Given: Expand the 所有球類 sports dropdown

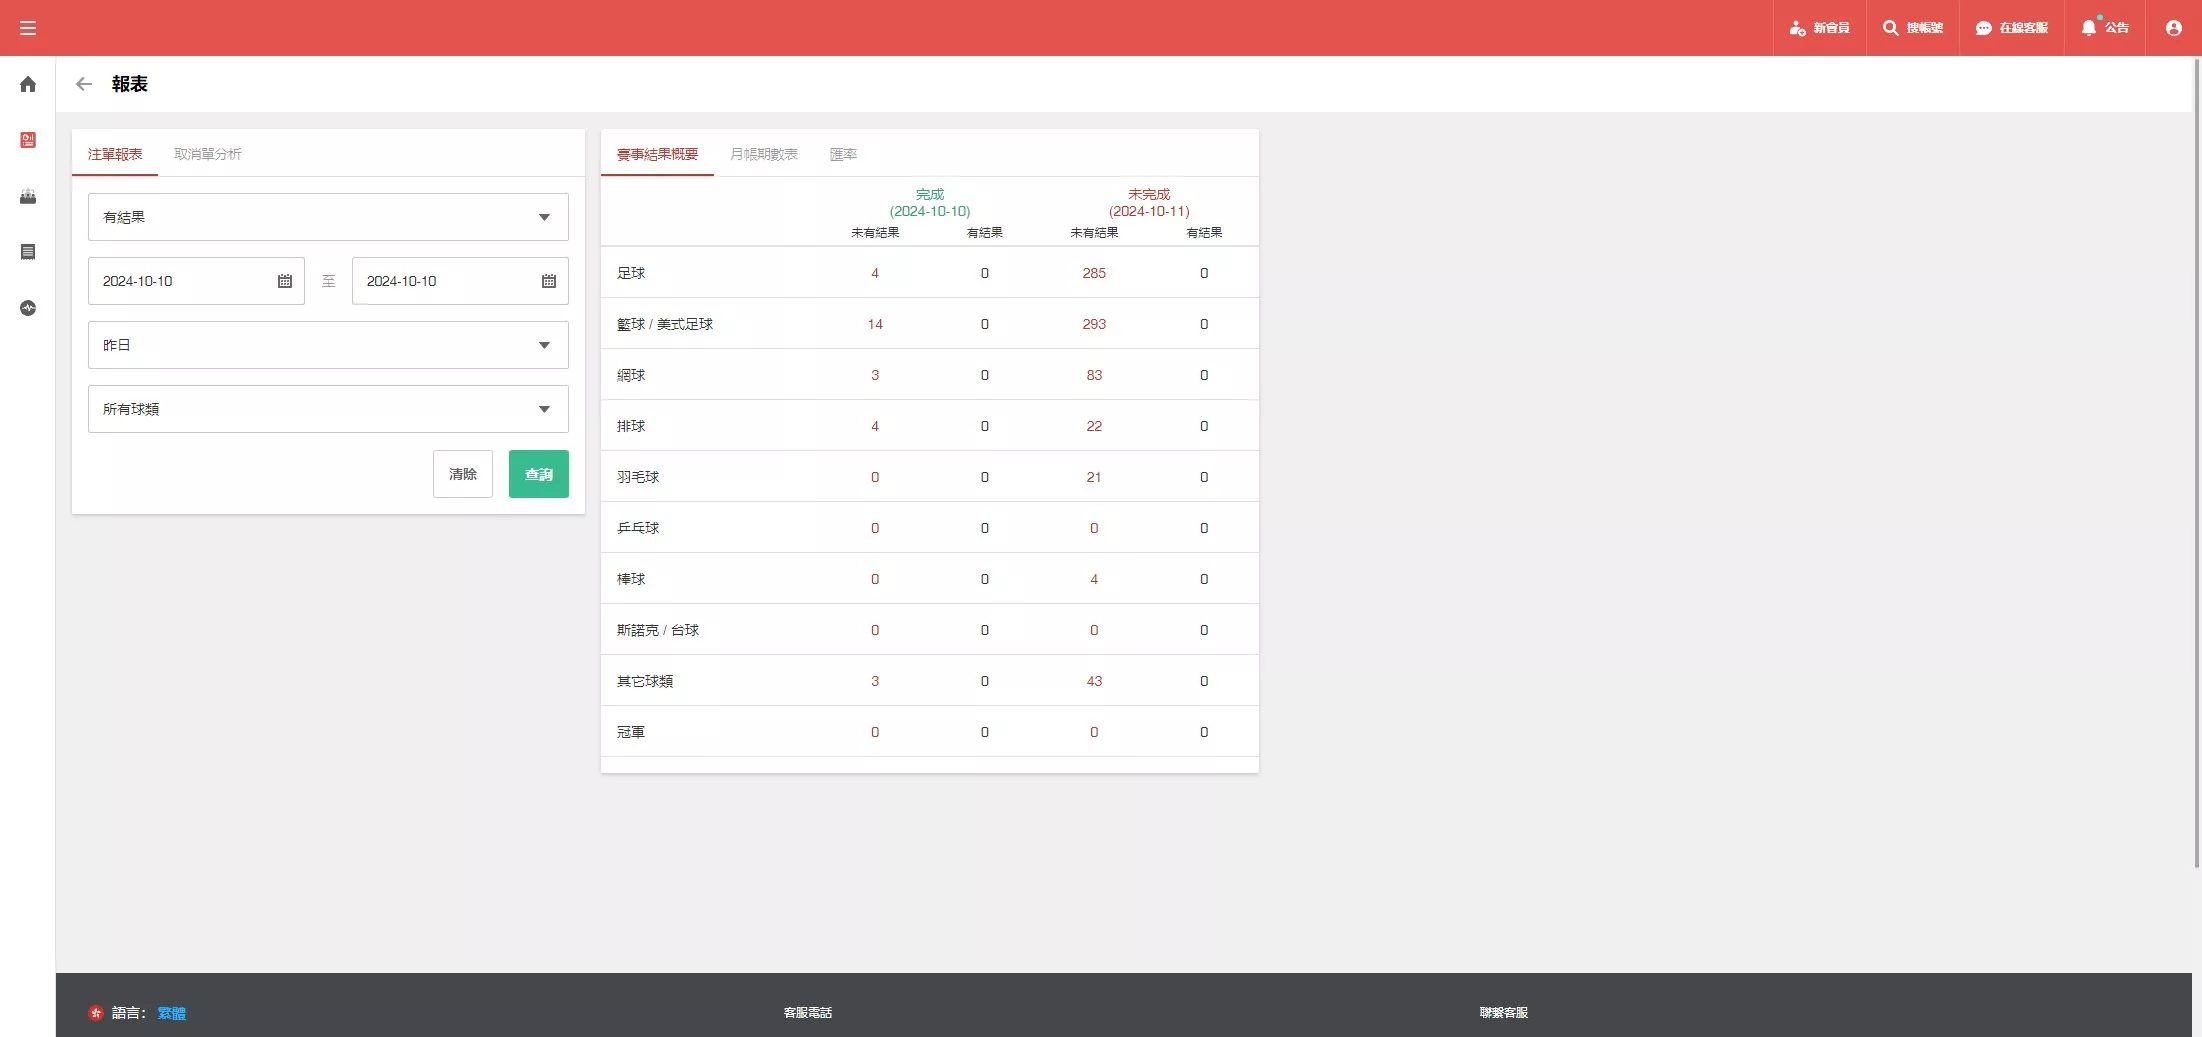Looking at the screenshot, I should click(x=328, y=409).
